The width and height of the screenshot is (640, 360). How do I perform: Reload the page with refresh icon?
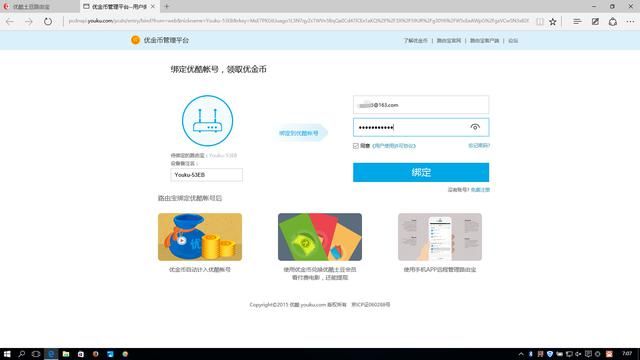(x=48, y=22)
